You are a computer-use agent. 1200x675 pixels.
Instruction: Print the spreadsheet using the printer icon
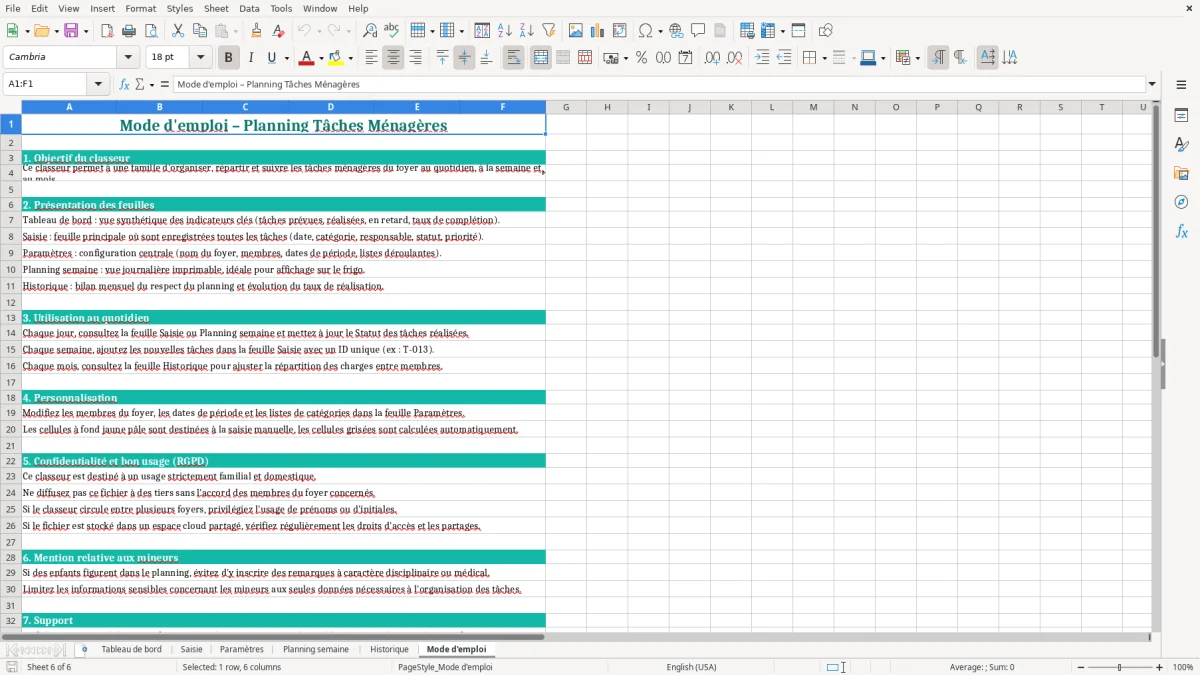tap(129, 31)
